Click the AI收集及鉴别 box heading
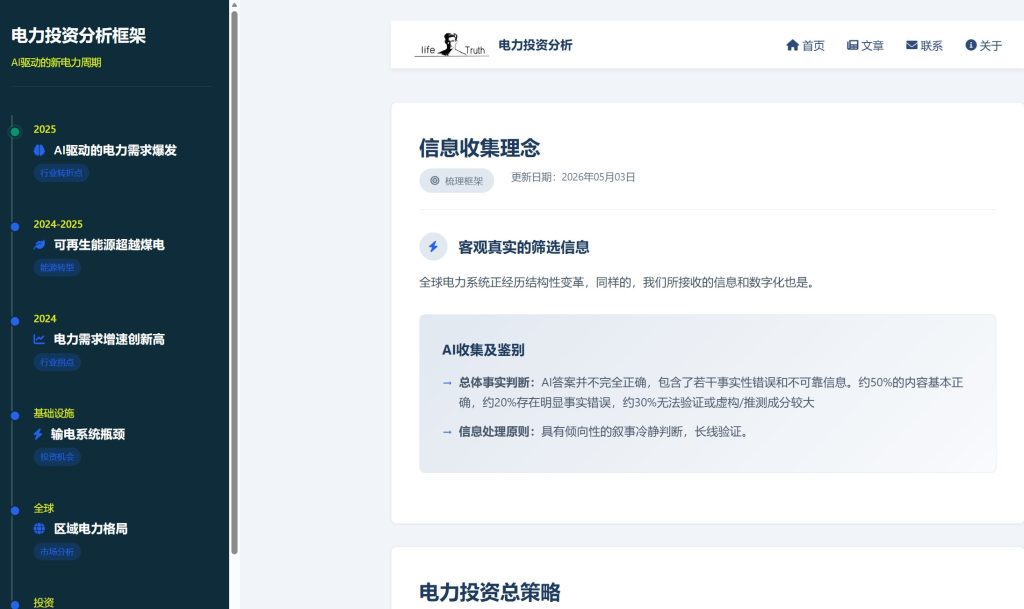The height and width of the screenshot is (609, 1024). (x=483, y=350)
